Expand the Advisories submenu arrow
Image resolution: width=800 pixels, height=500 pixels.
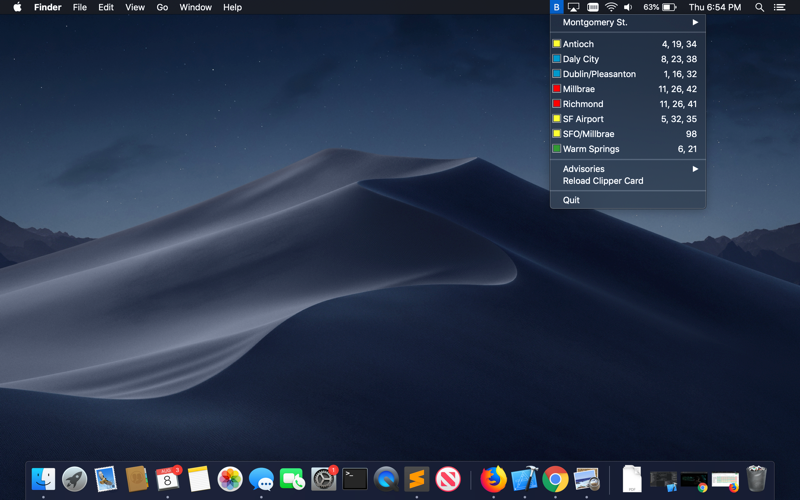695,169
